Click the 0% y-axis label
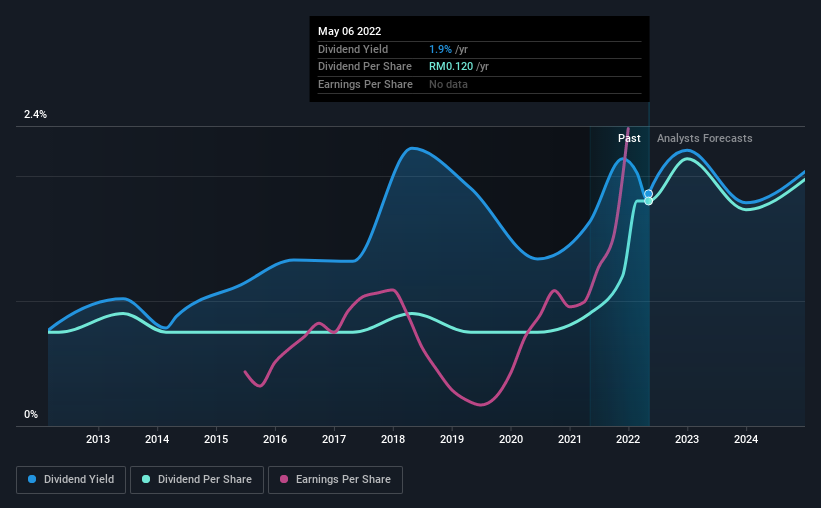The image size is (821, 508). click(x=31, y=414)
